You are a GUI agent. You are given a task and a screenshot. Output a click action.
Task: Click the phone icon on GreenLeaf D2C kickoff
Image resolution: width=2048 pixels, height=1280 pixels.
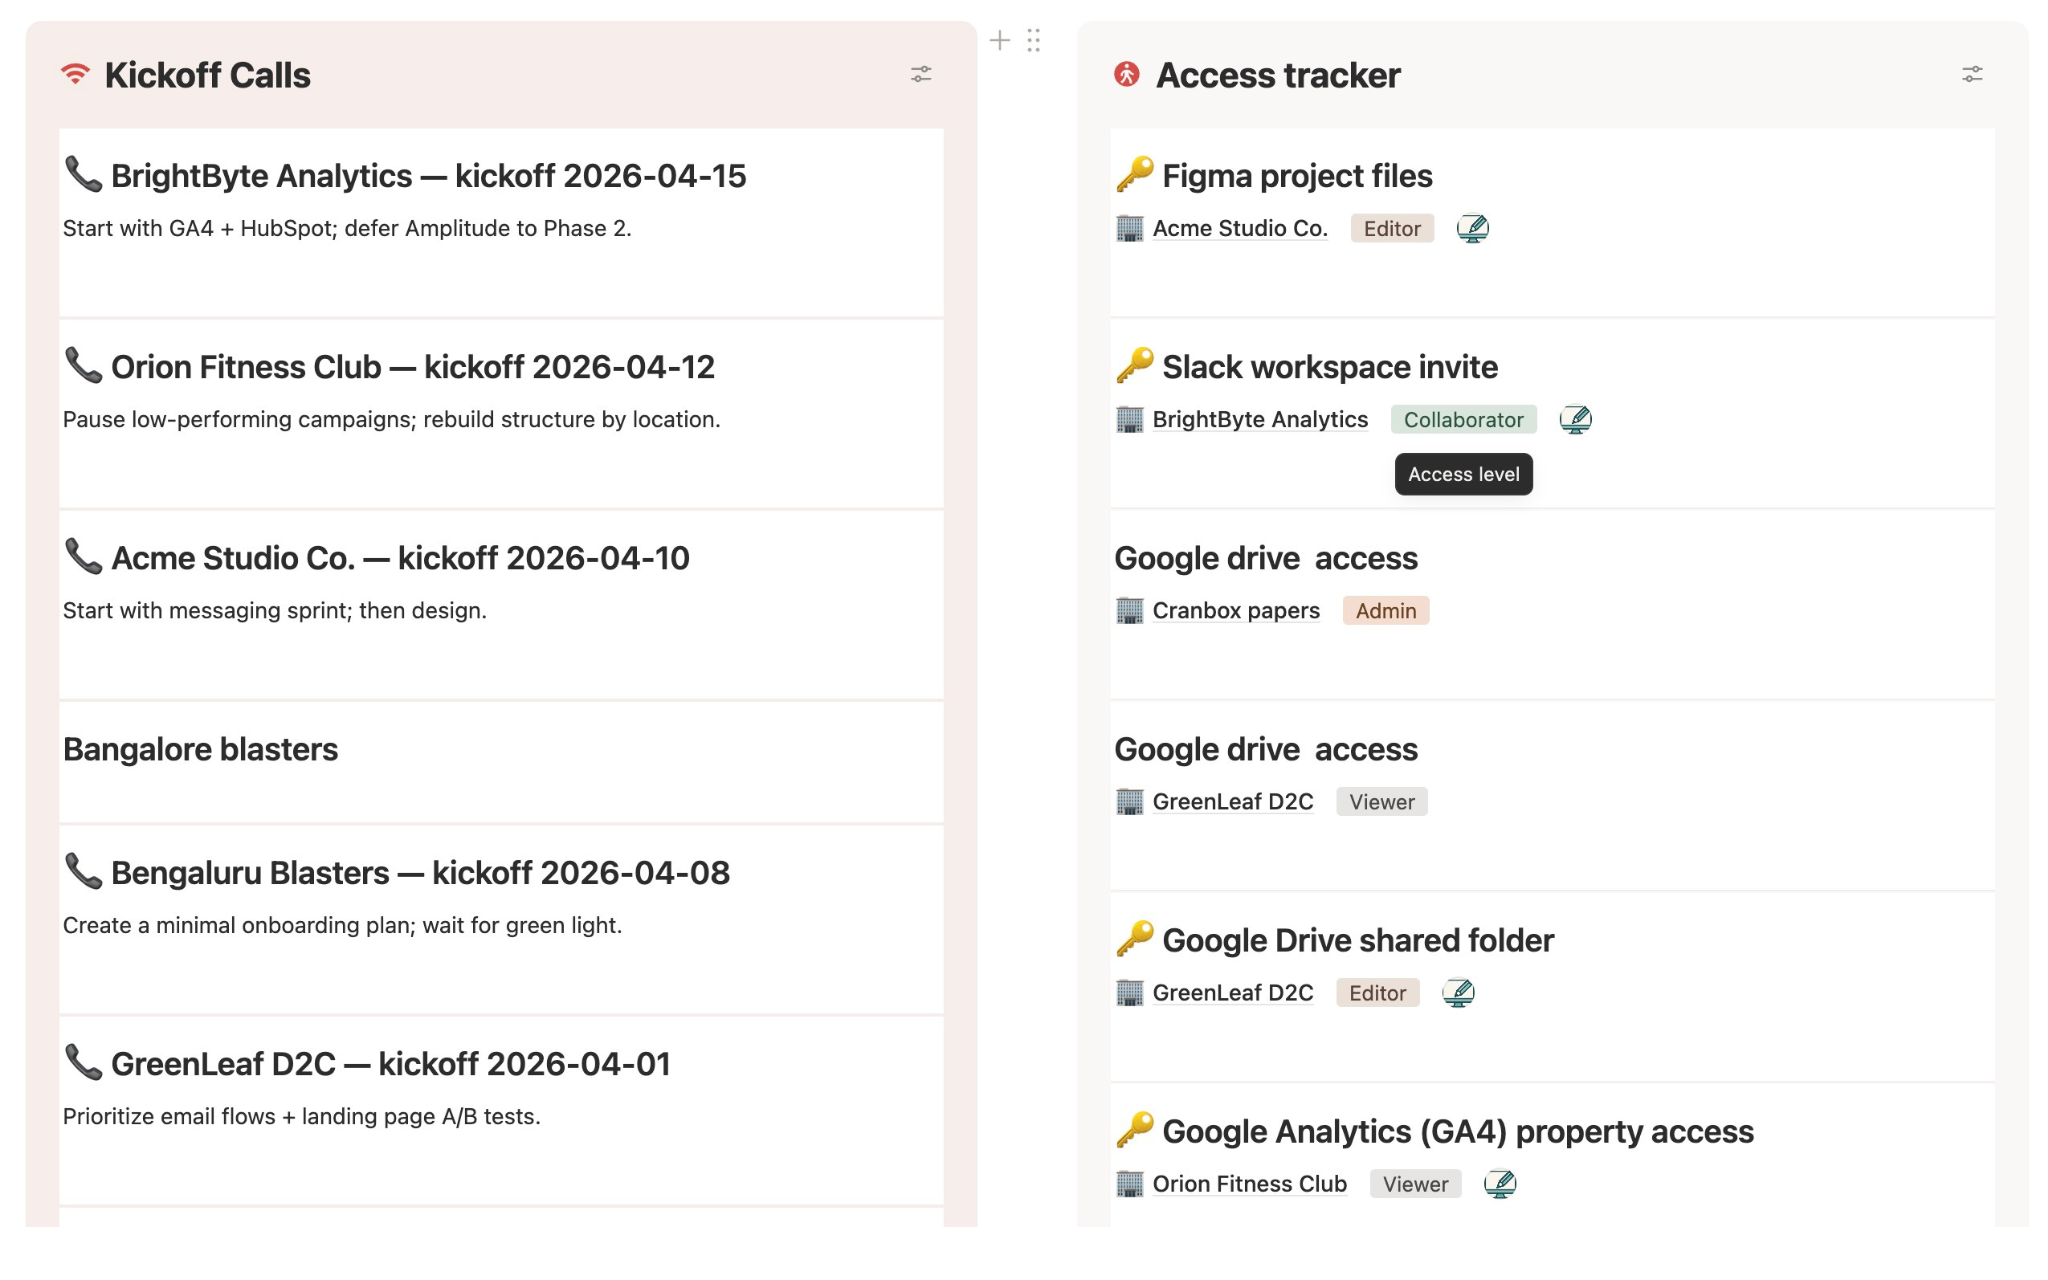[83, 1062]
